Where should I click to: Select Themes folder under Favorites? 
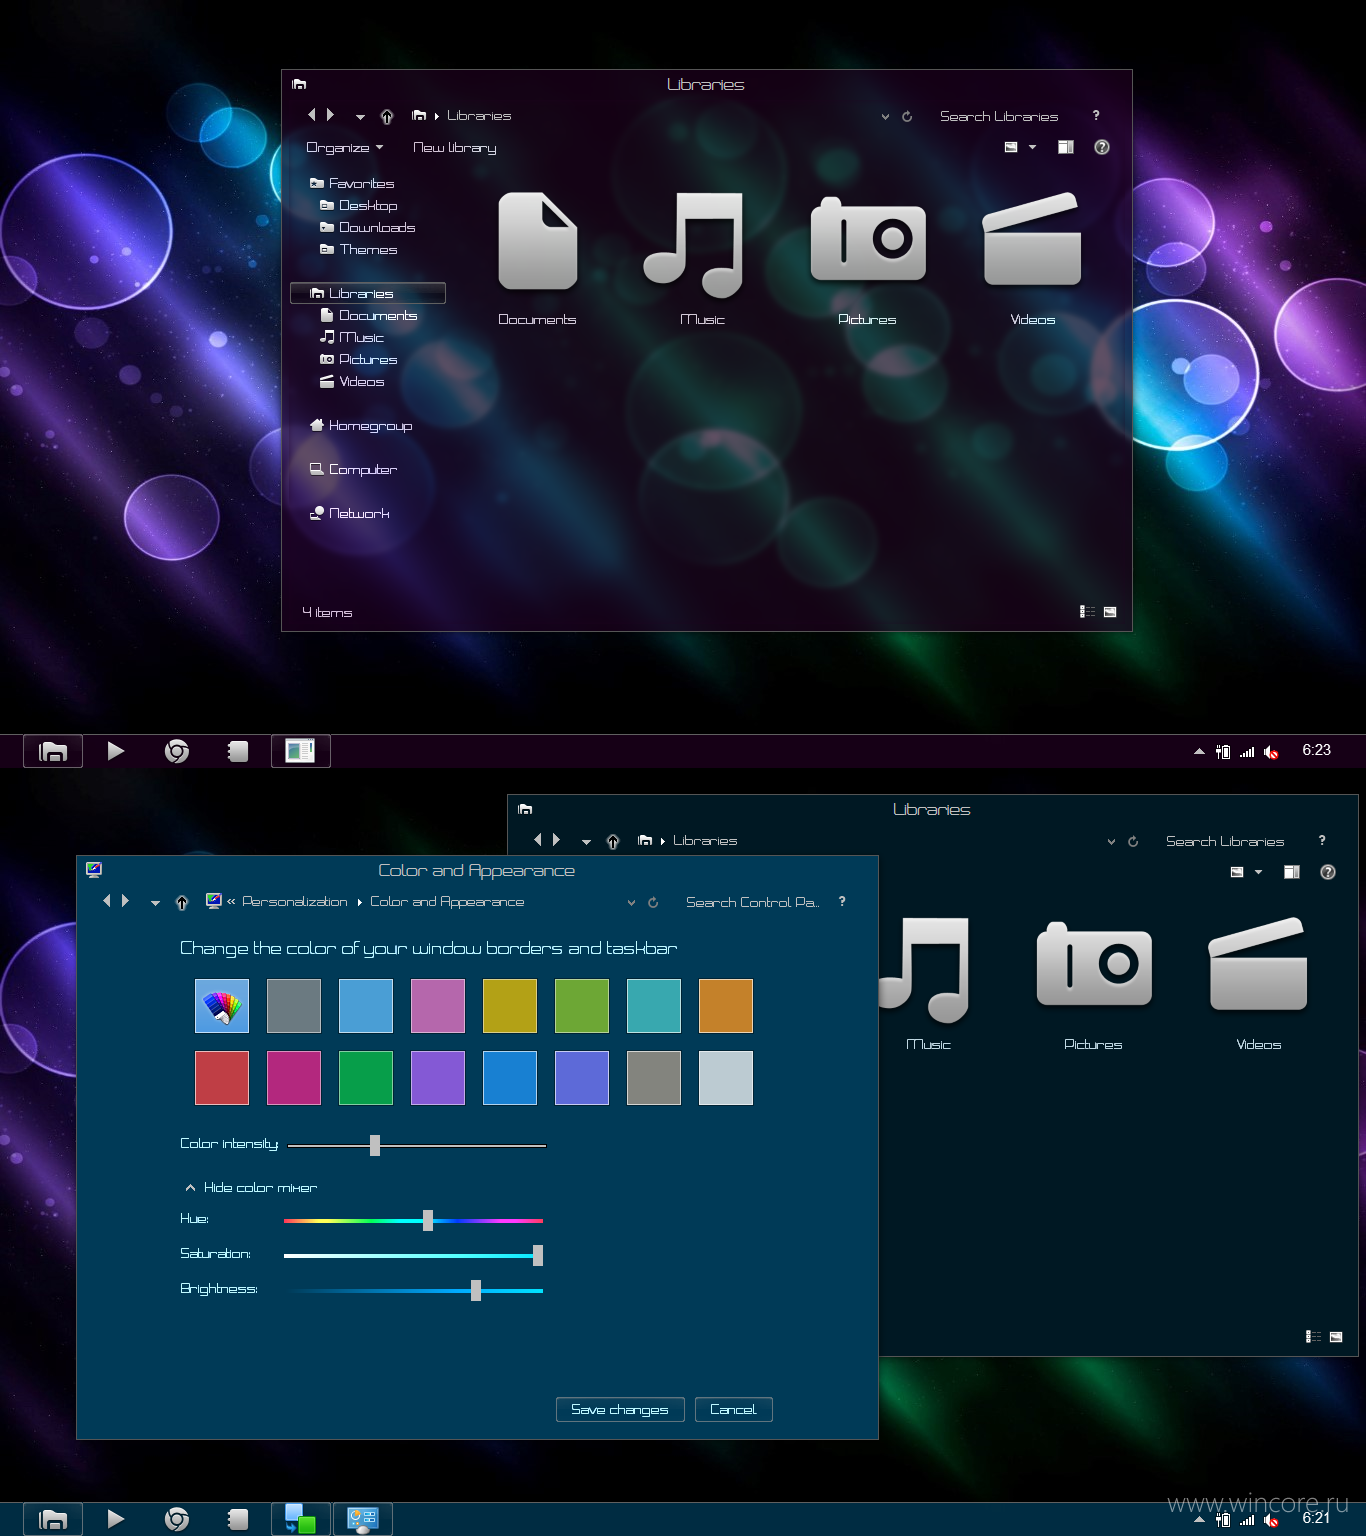click(x=358, y=249)
